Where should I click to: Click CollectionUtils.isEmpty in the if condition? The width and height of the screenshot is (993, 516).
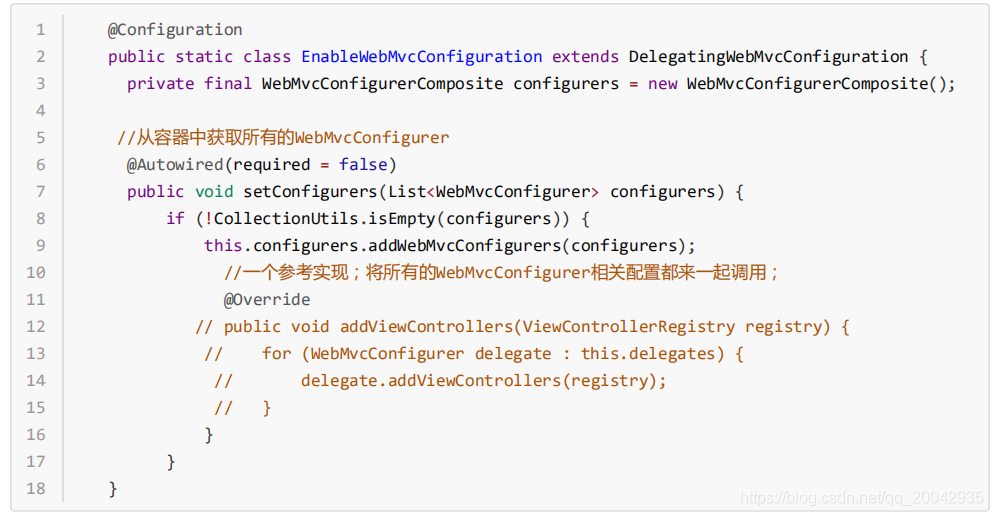[x=325, y=218]
